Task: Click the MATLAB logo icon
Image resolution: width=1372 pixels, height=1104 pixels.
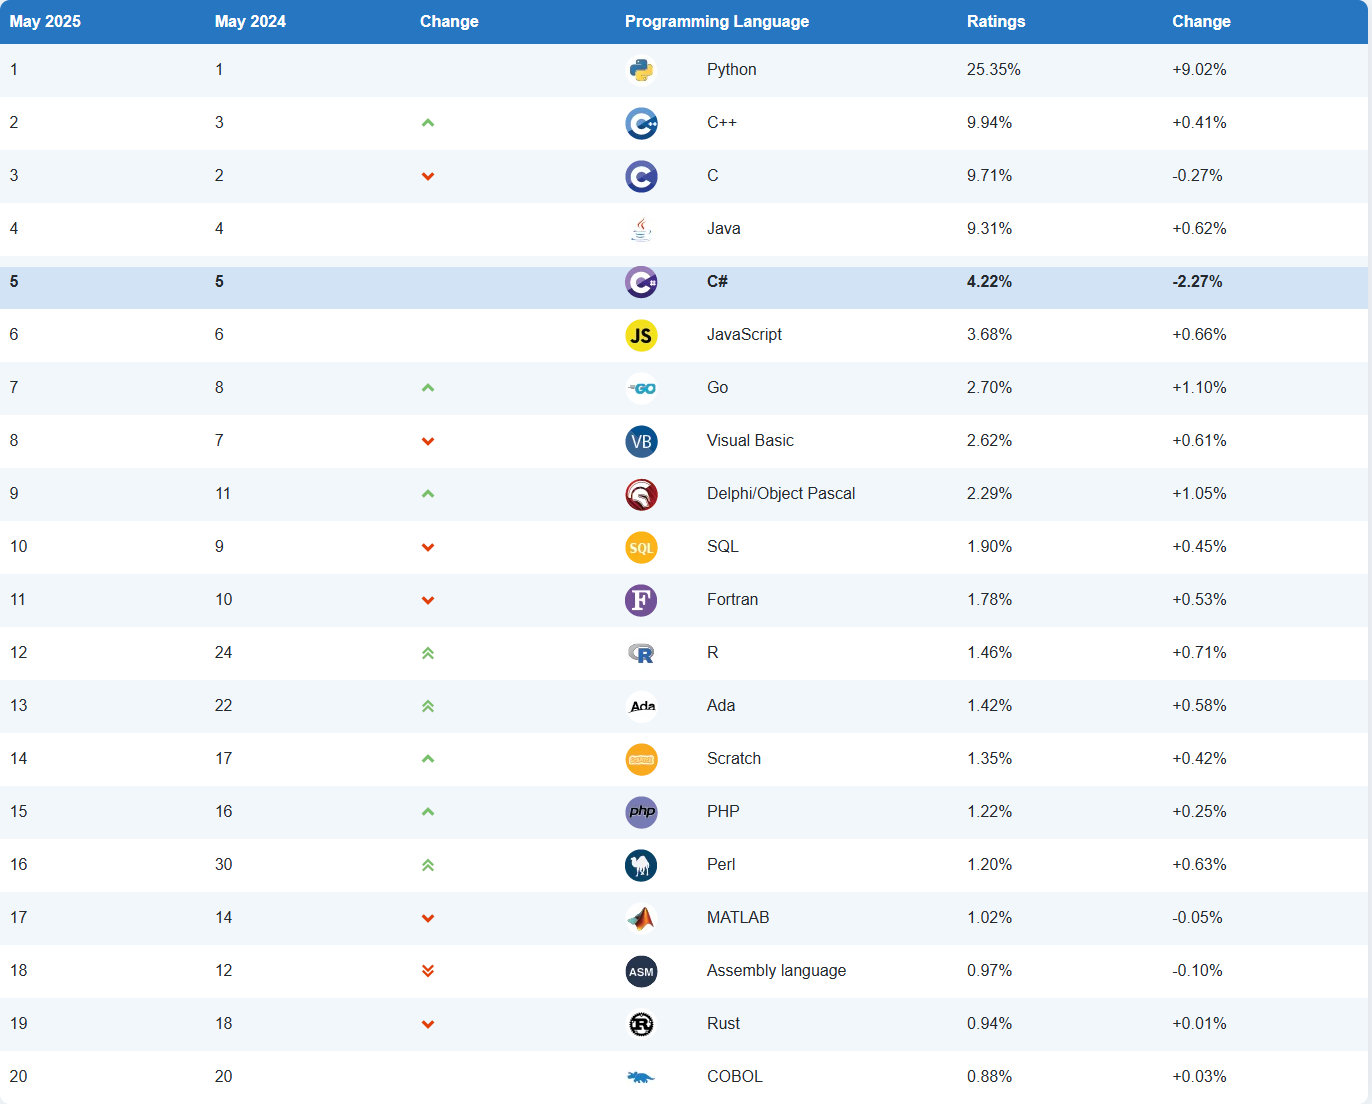Action: (641, 918)
